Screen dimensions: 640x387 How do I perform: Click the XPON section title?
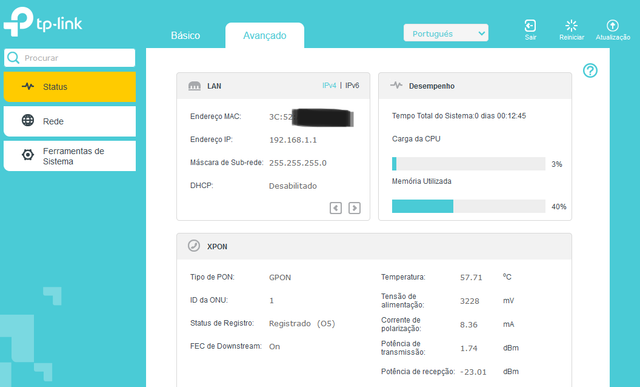pyautogui.click(x=217, y=247)
